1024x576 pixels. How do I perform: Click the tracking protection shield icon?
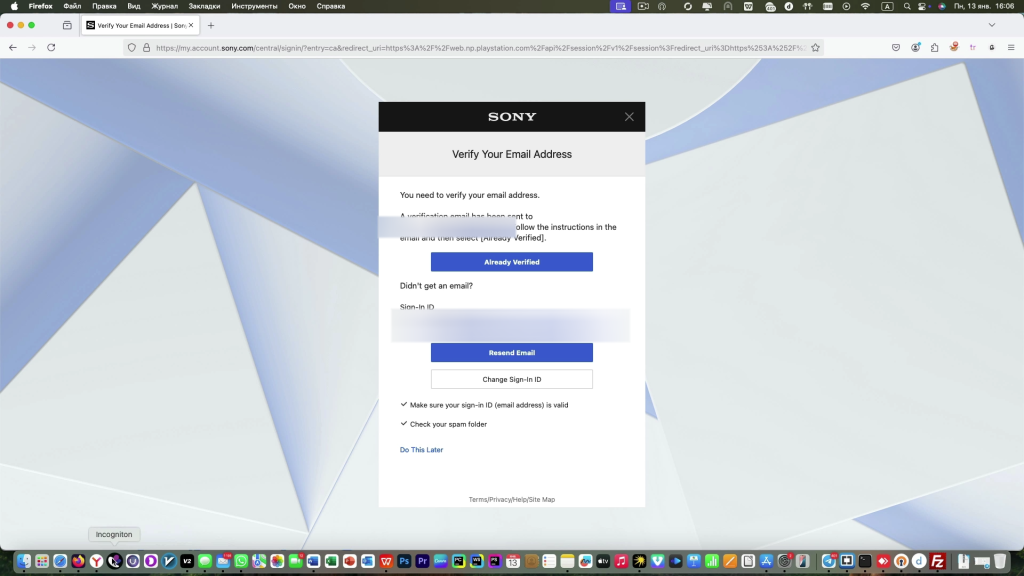pos(131,47)
